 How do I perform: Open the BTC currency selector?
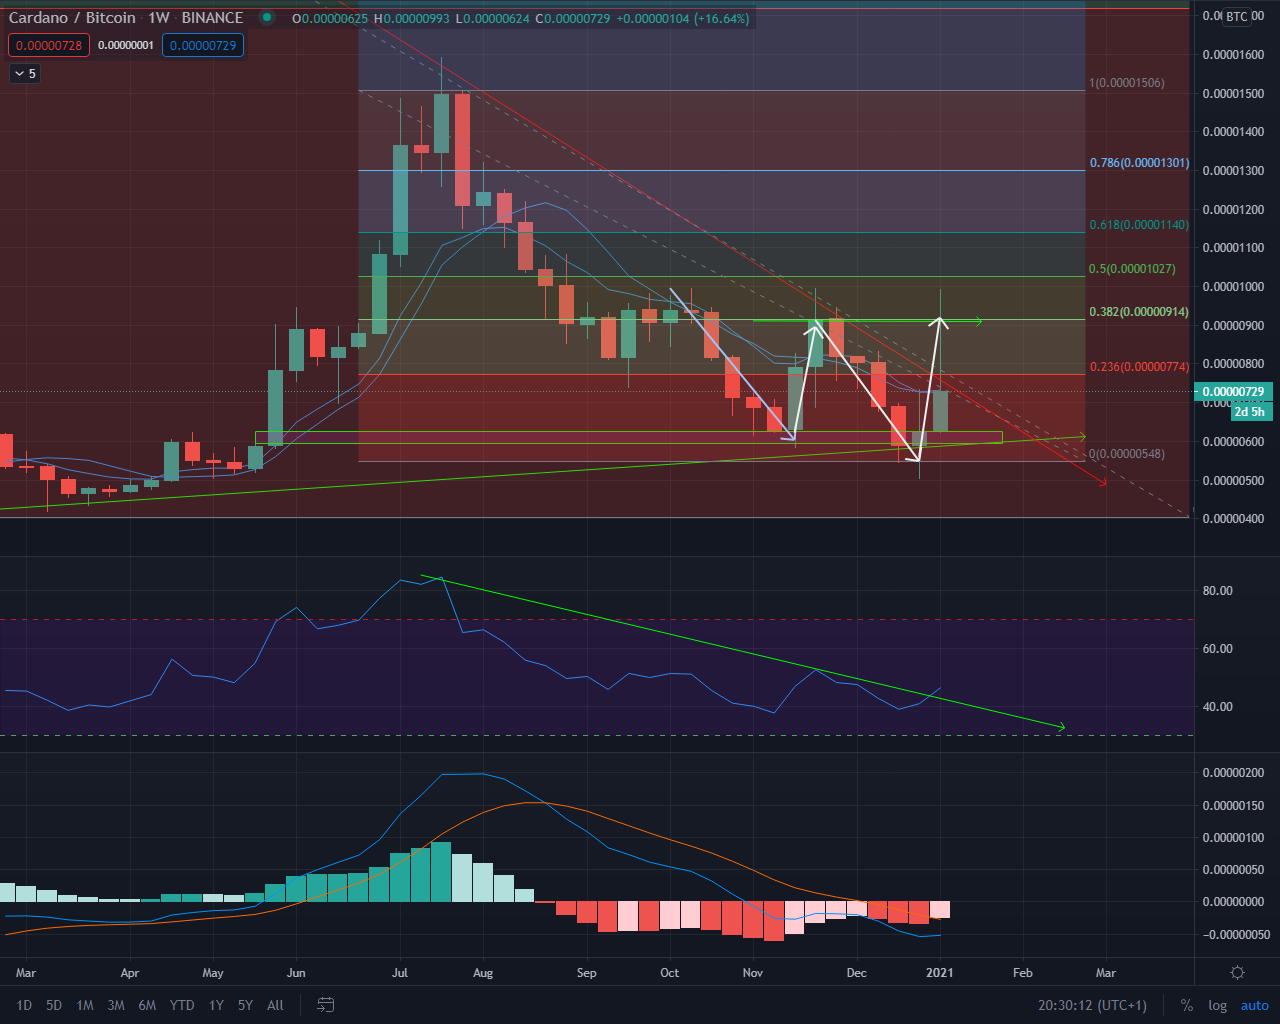[1237, 16]
